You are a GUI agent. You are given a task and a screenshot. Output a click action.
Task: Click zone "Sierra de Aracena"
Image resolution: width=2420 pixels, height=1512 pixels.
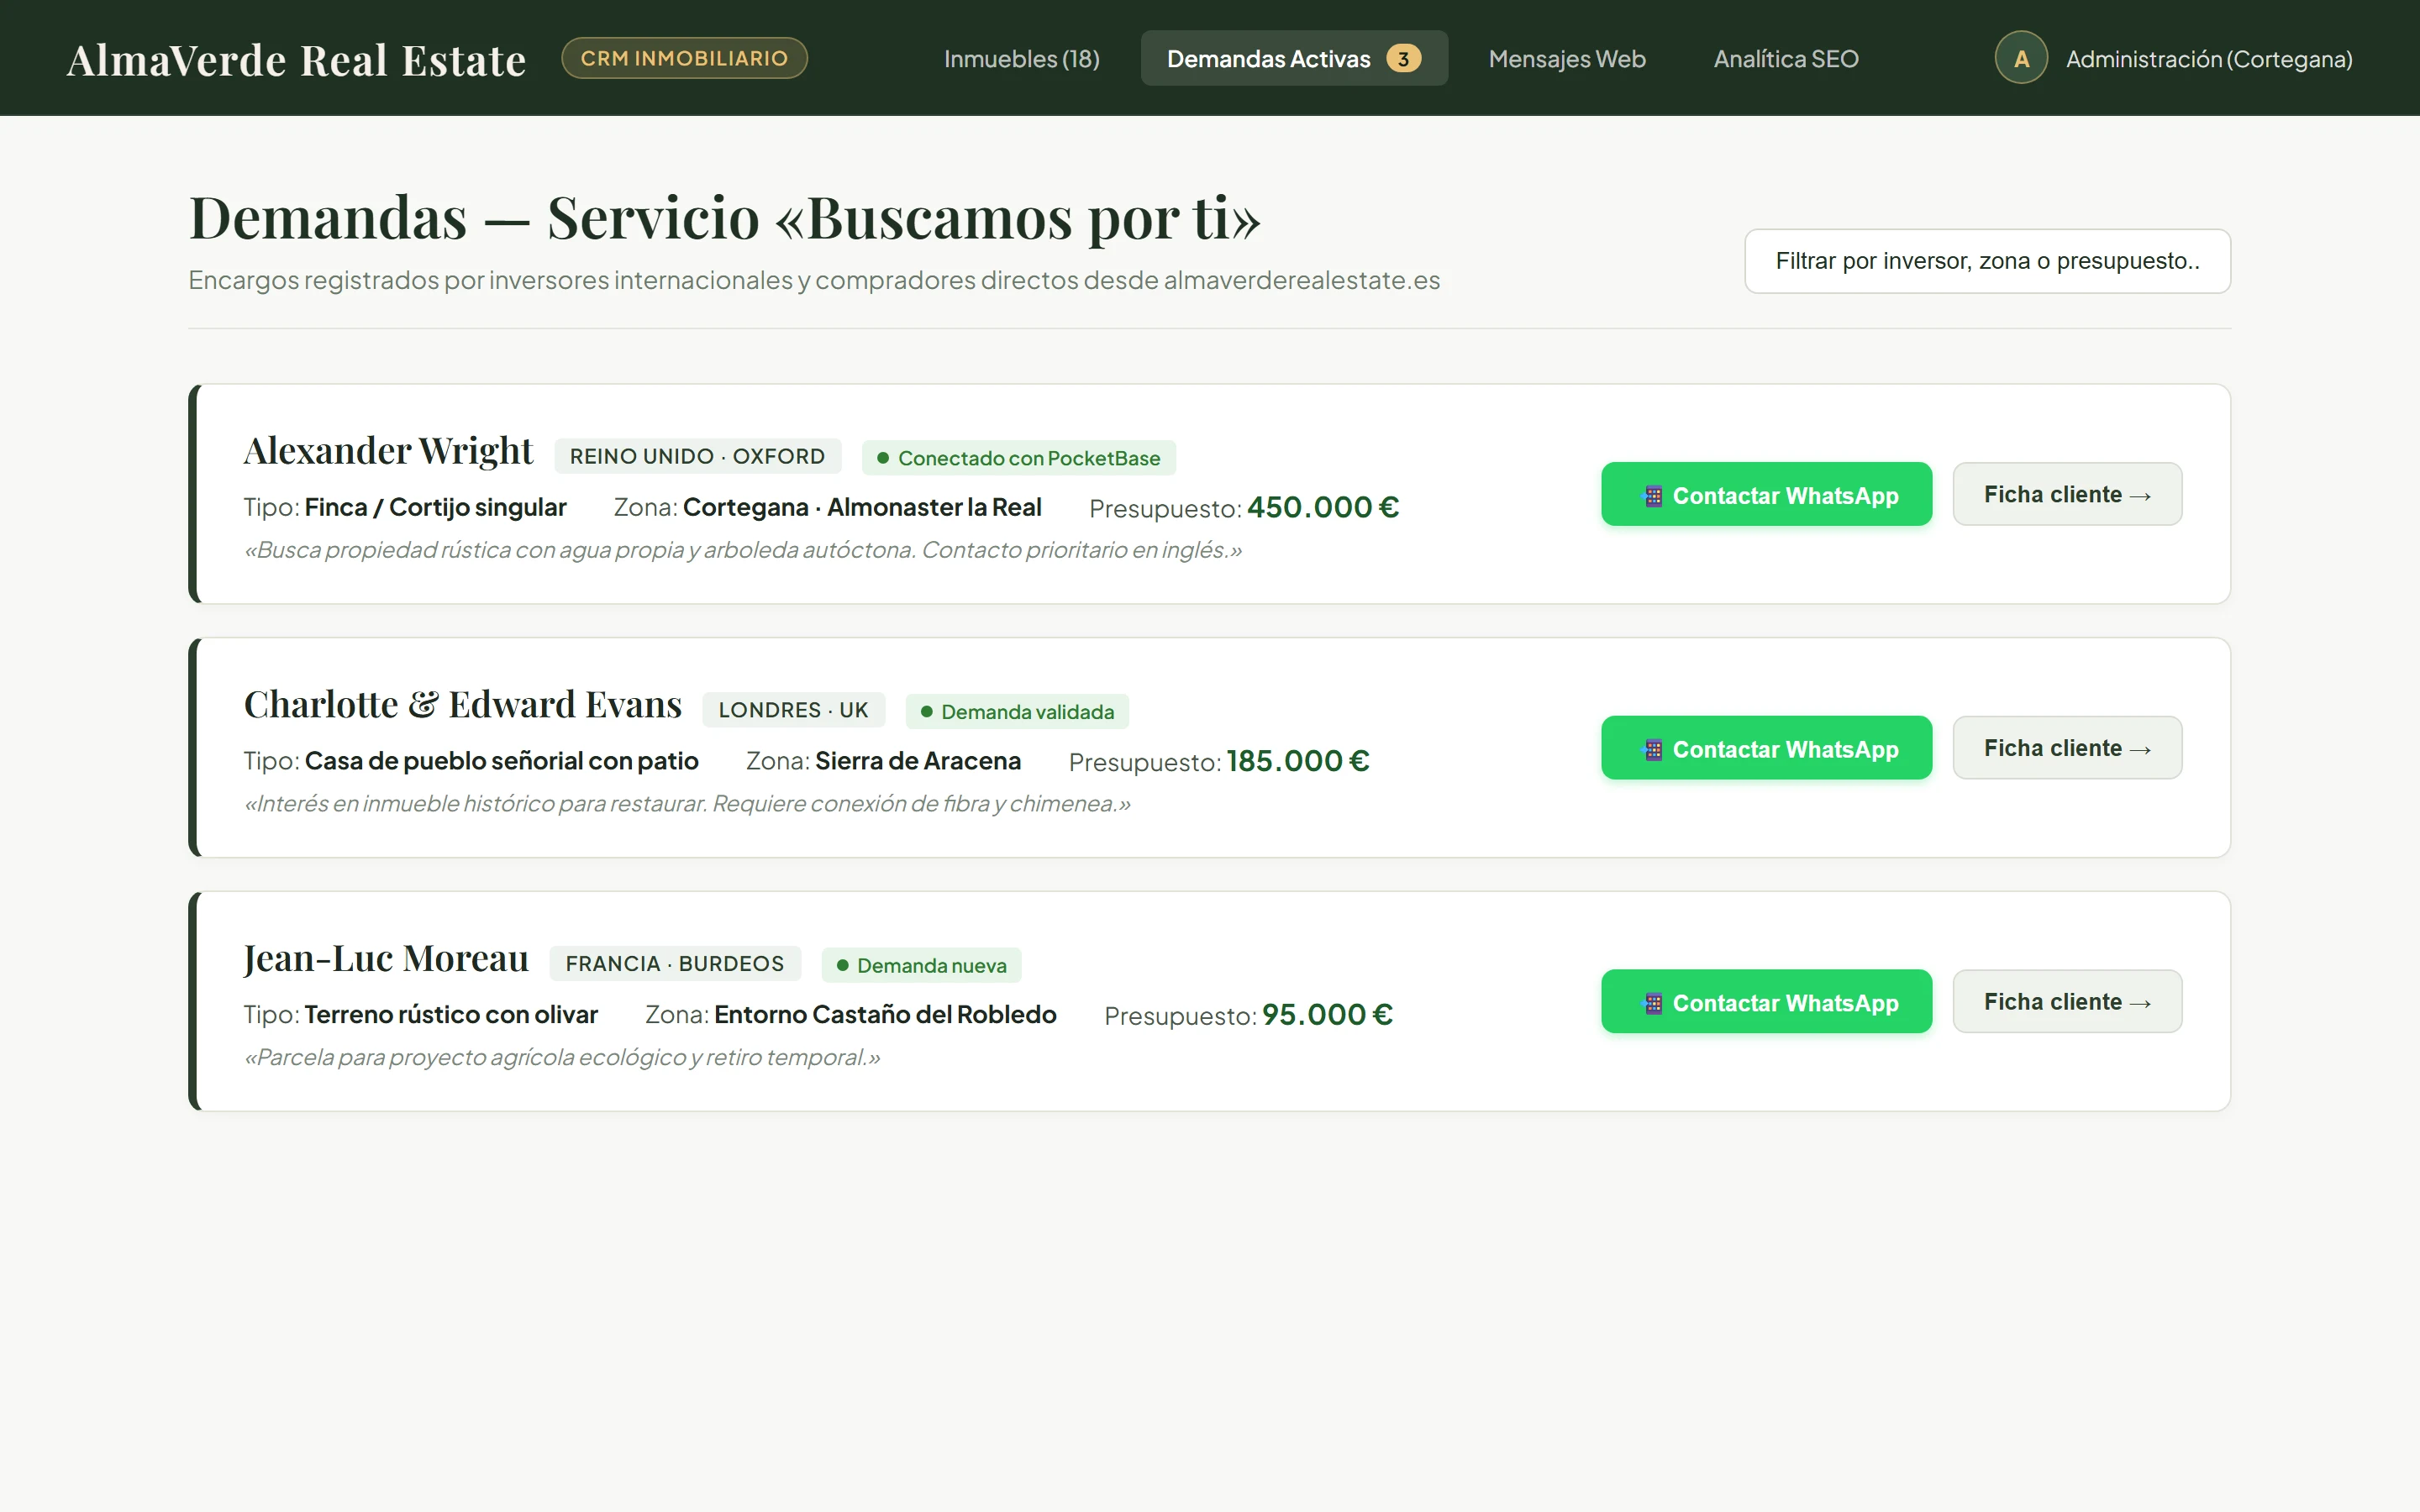[918, 761]
